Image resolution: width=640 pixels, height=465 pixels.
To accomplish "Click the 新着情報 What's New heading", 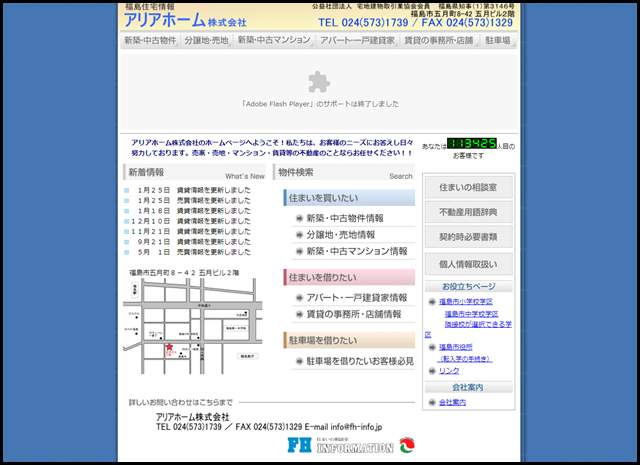I will coord(195,172).
